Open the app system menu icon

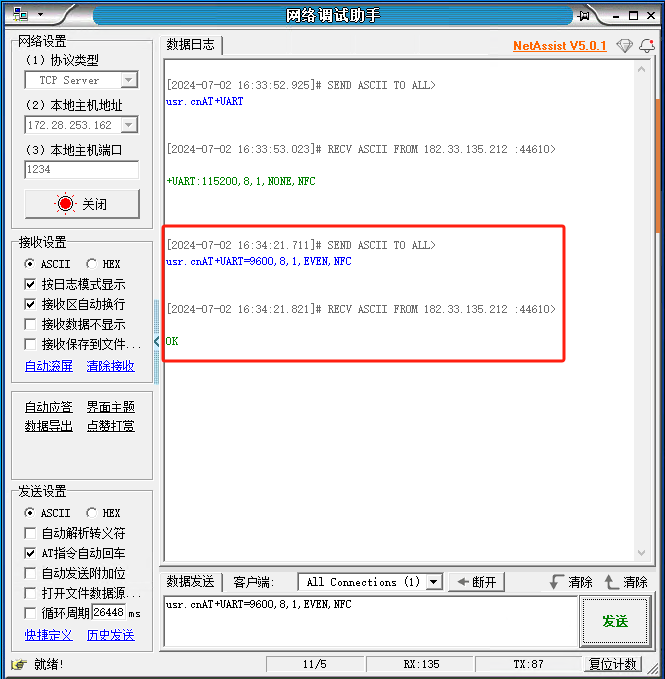pos(20,14)
